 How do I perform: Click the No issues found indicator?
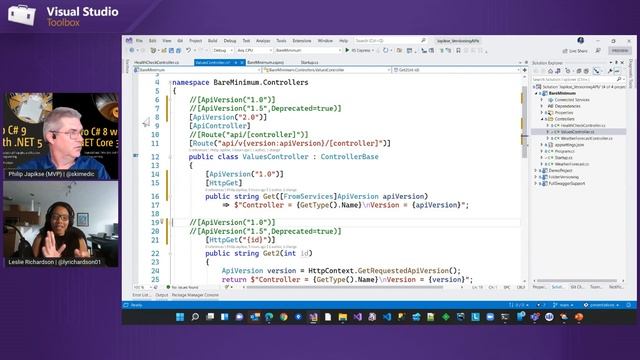click(182, 287)
